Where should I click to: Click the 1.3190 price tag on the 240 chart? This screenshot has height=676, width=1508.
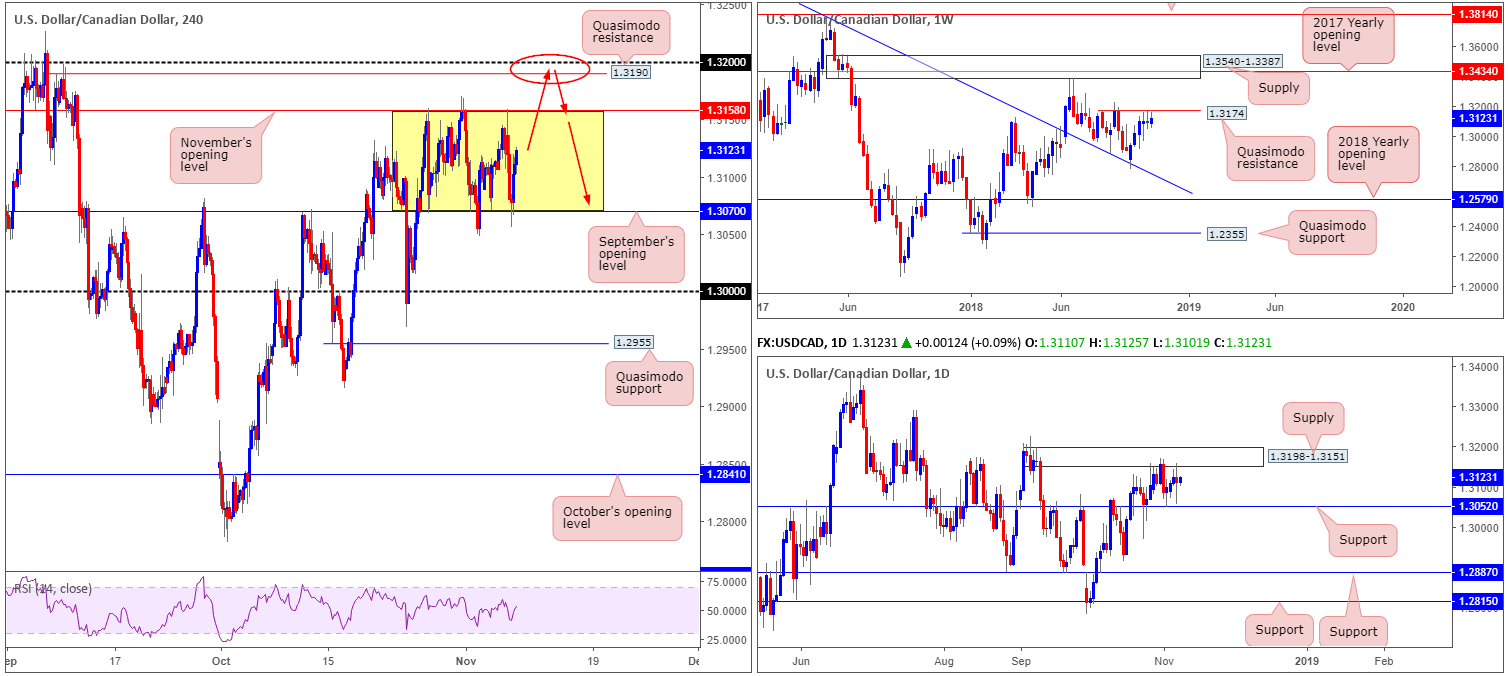[629, 73]
